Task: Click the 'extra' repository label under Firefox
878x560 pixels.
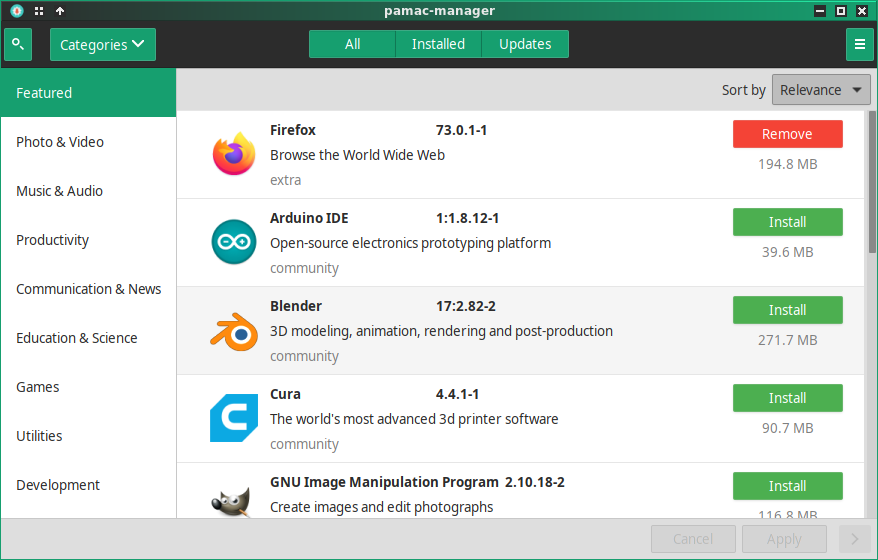Action: (x=286, y=180)
